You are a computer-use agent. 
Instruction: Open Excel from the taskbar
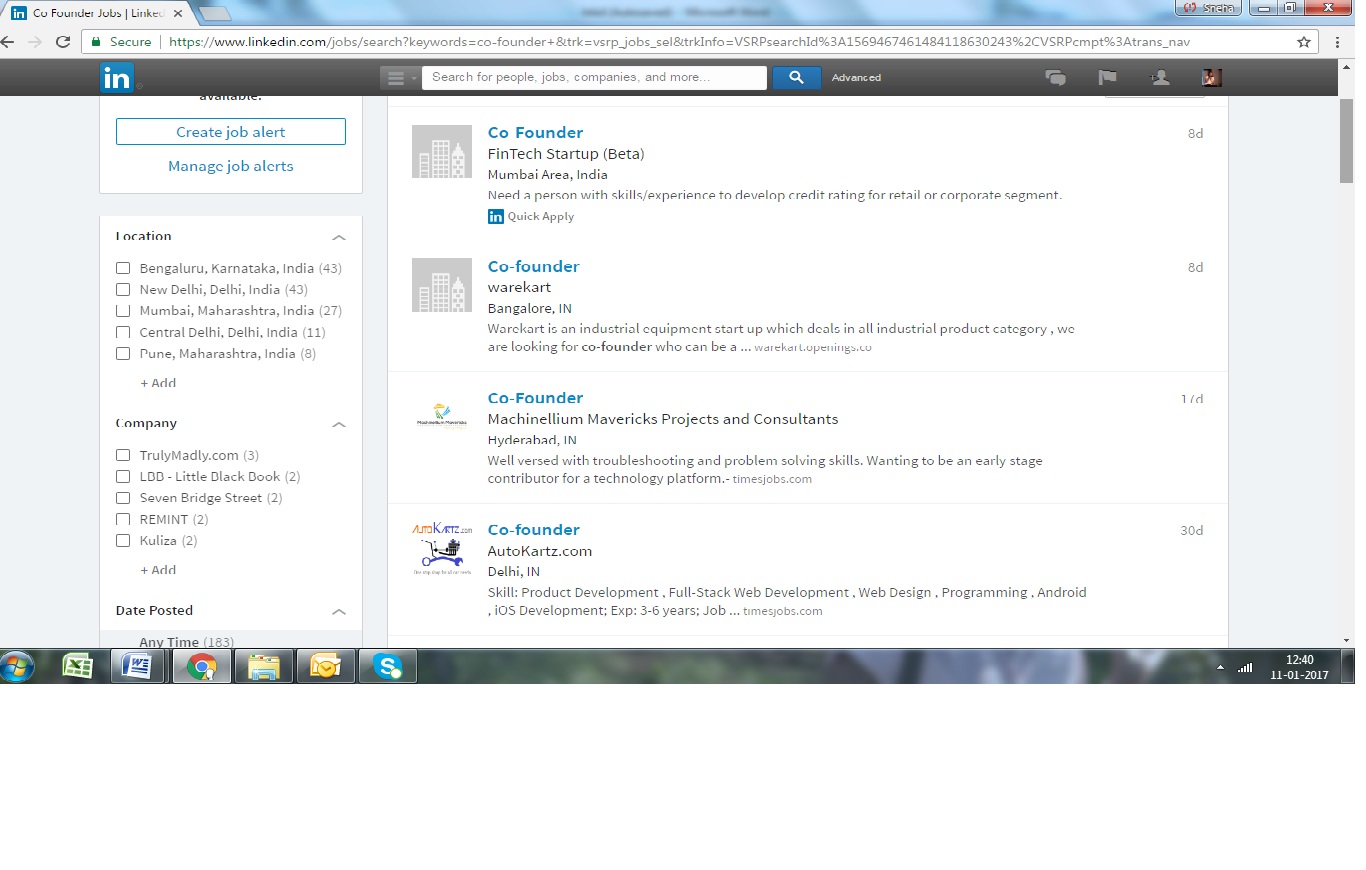[x=78, y=666]
